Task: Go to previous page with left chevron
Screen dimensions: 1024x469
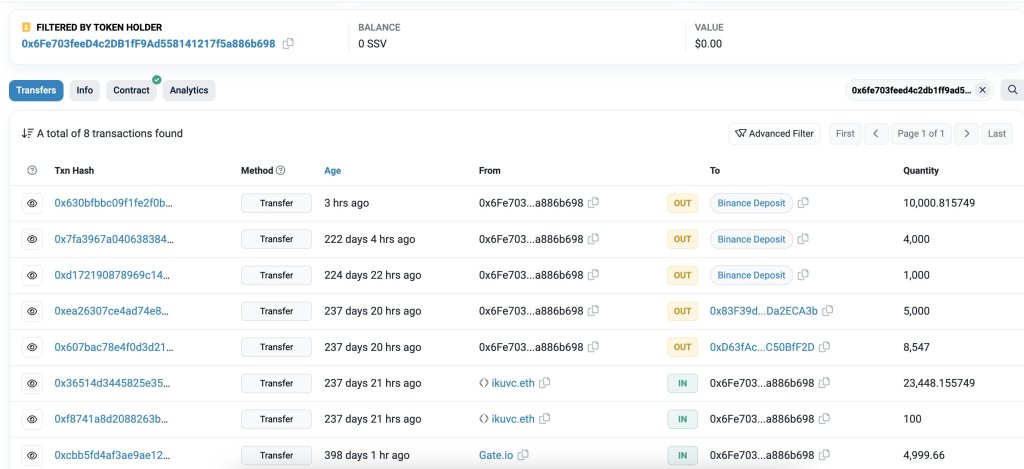Action: 876,133
